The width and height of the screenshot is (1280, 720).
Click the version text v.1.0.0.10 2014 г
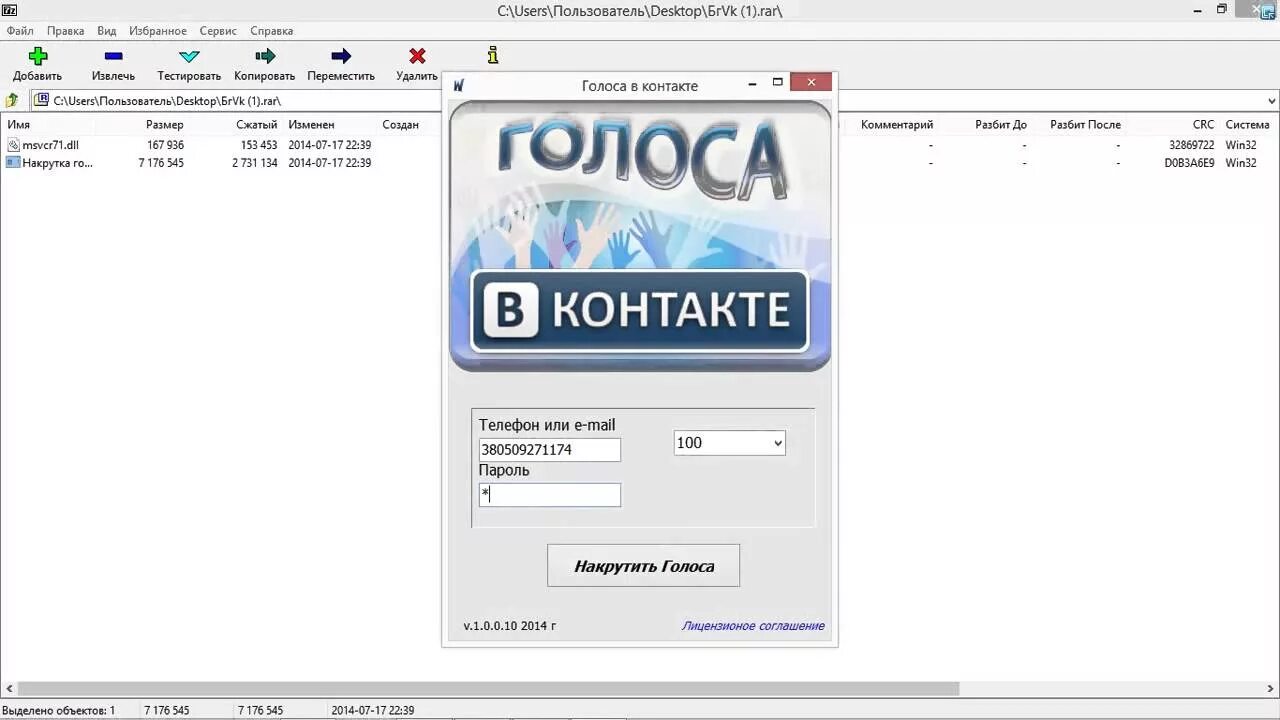509,626
